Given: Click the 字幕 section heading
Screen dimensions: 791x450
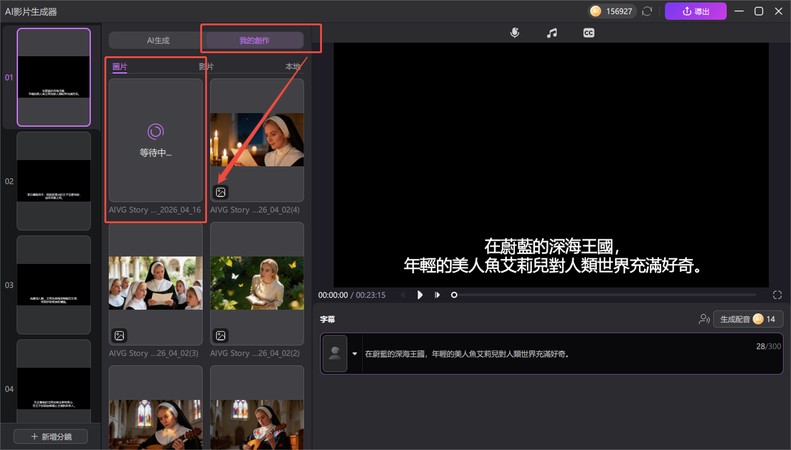Looking at the screenshot, I should [x=327, y=319].
